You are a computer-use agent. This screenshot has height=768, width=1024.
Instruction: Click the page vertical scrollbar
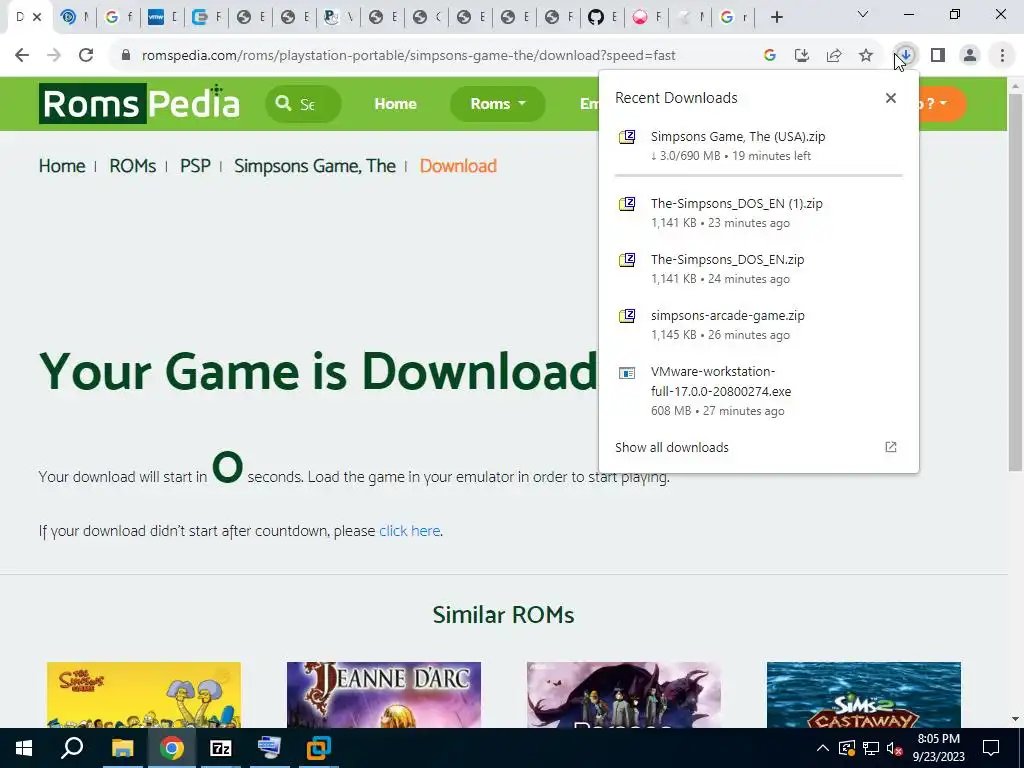(x=1016, y=282)
